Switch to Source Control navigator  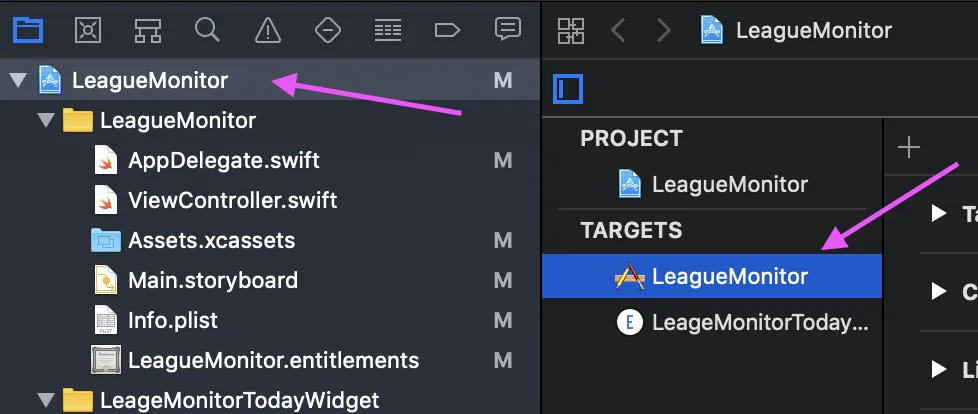[88, 30]
